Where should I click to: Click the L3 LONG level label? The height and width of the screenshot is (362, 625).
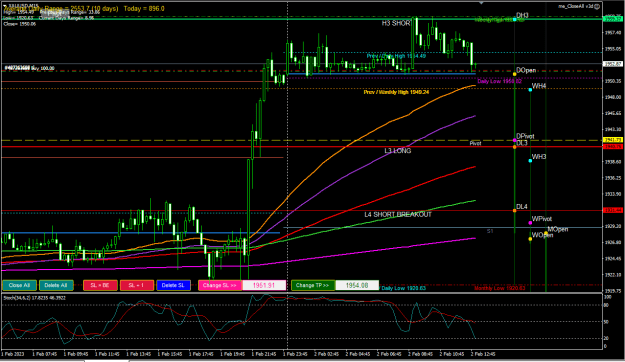[398, 151]
